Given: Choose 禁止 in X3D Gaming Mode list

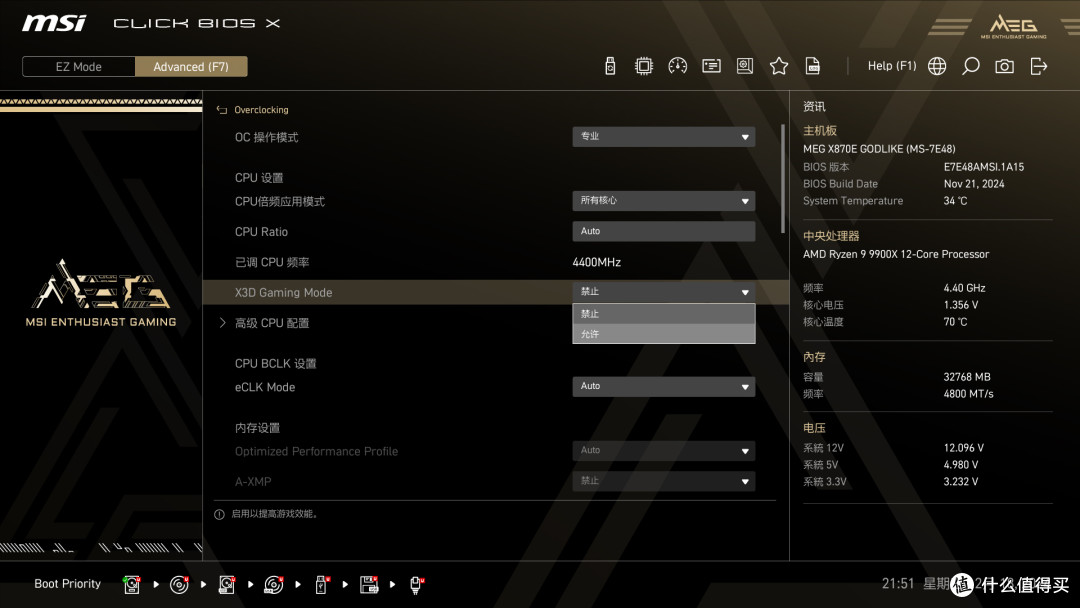Looking at the screenshot, I should coord(663,314).
